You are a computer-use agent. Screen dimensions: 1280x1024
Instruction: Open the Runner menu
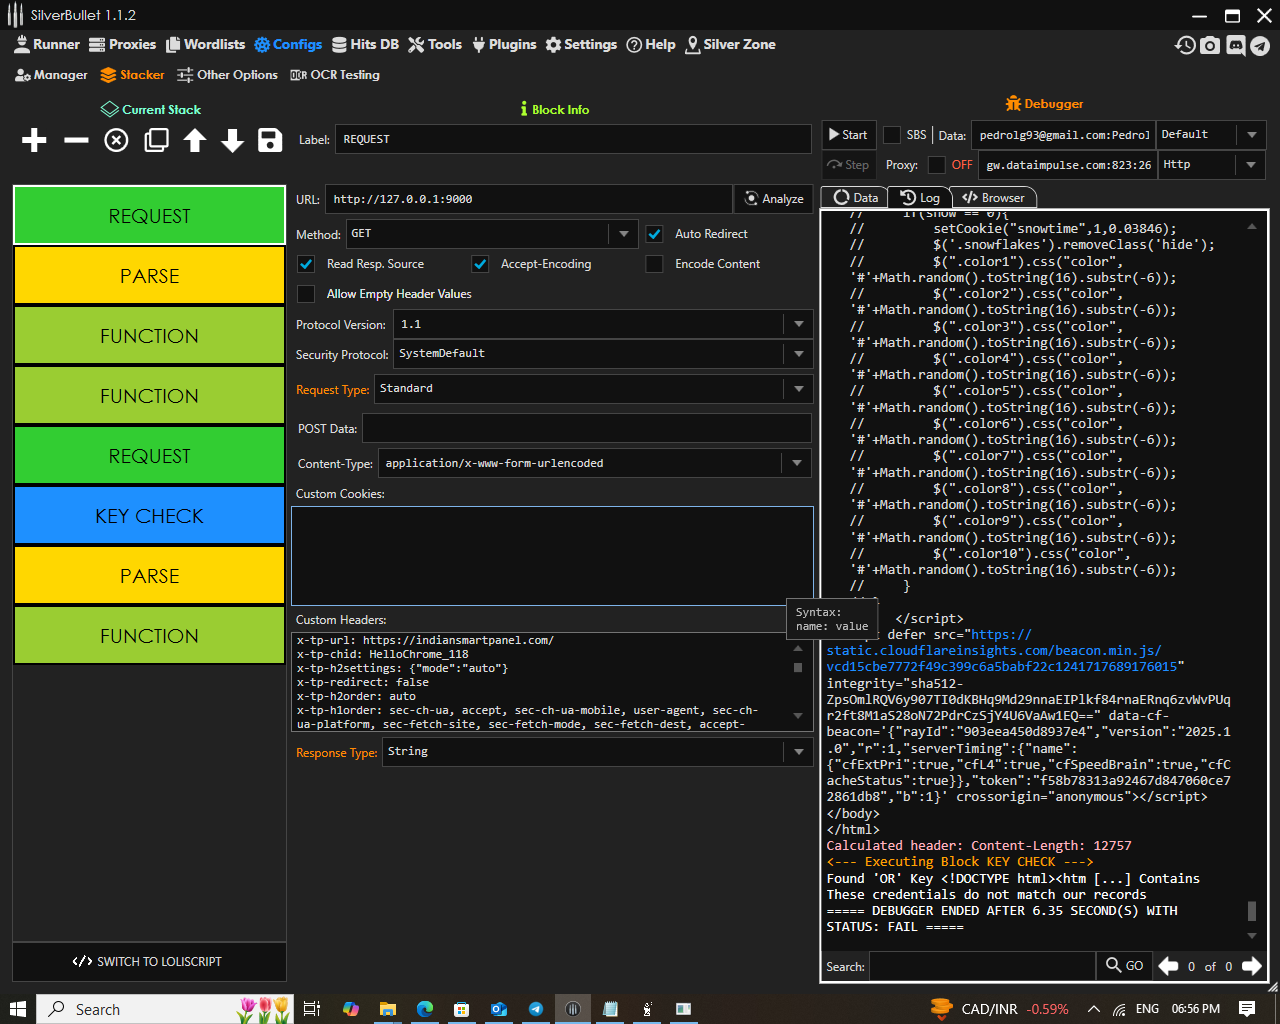[x=47, y=45]
